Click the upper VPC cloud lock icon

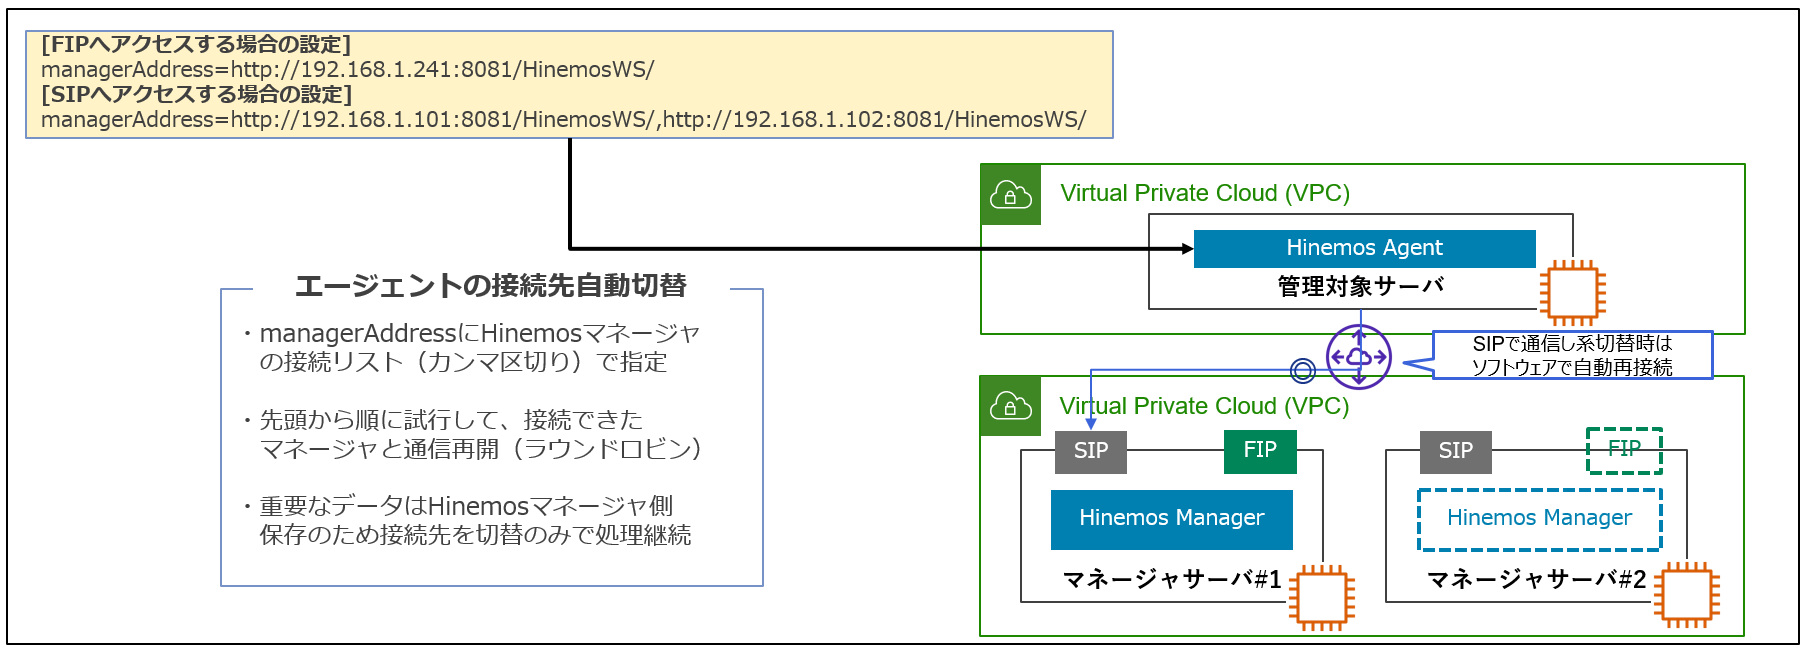[x=1011, y=194]
